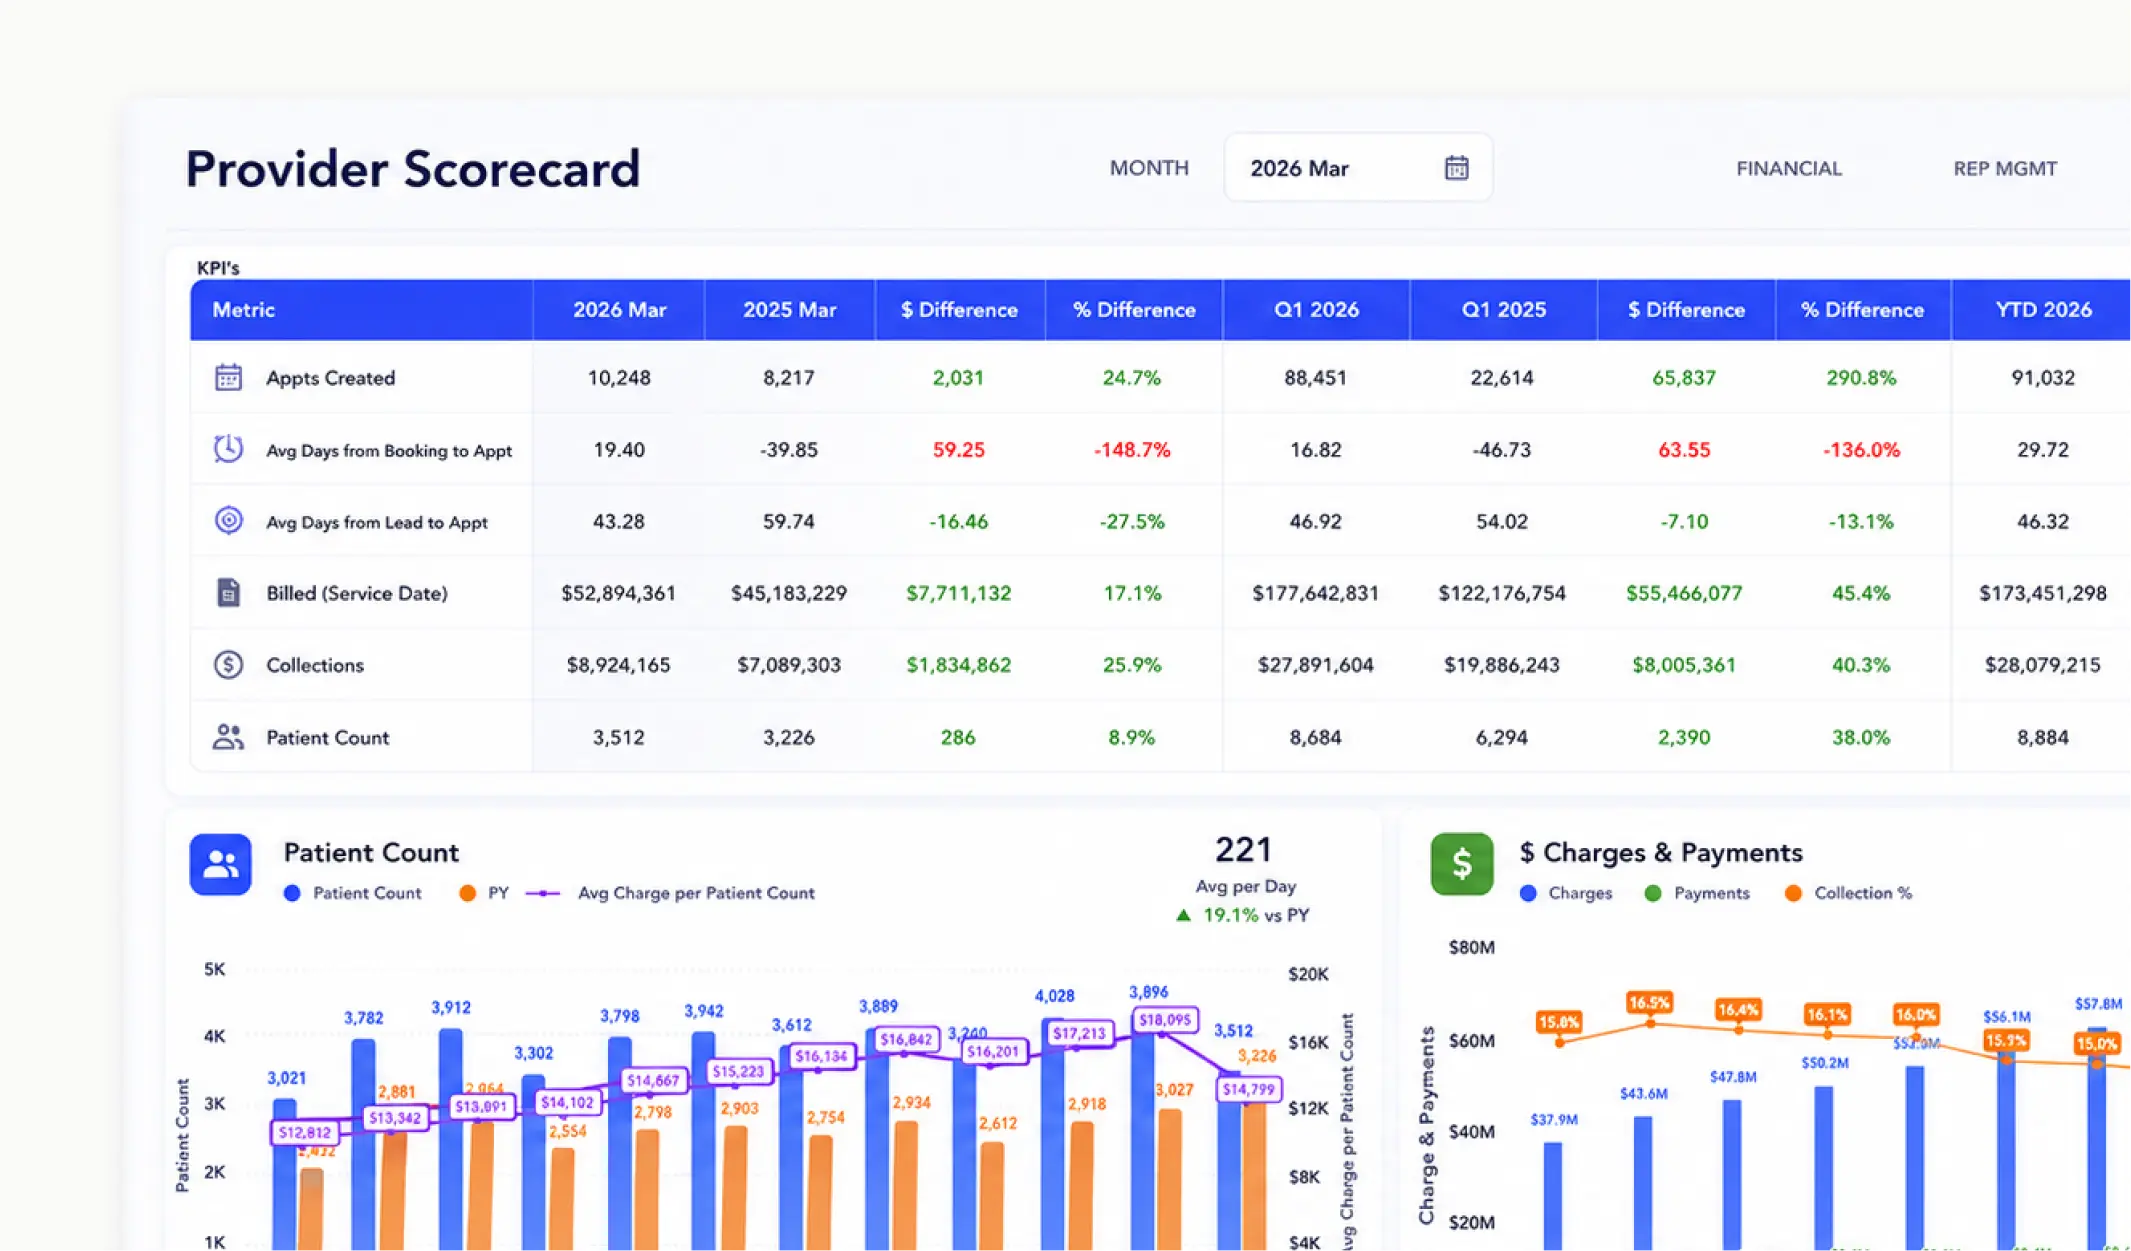Click the Avg Days from Booking clock icon

coord(228,449)
